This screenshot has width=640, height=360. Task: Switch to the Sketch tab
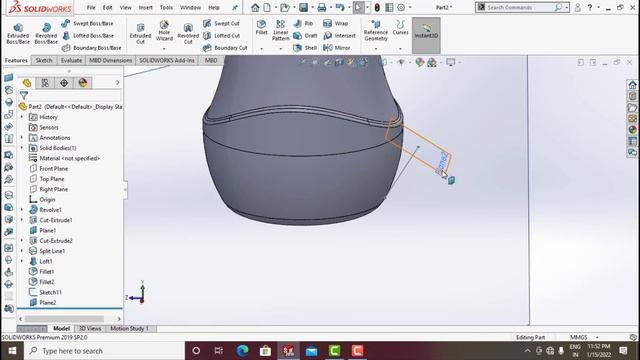point(44,60)
